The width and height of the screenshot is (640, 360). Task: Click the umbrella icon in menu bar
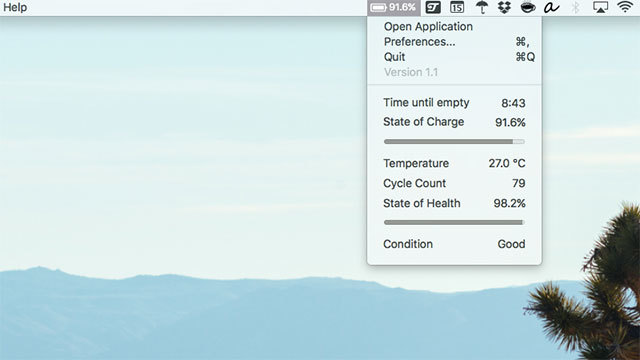tap(482, 7)
